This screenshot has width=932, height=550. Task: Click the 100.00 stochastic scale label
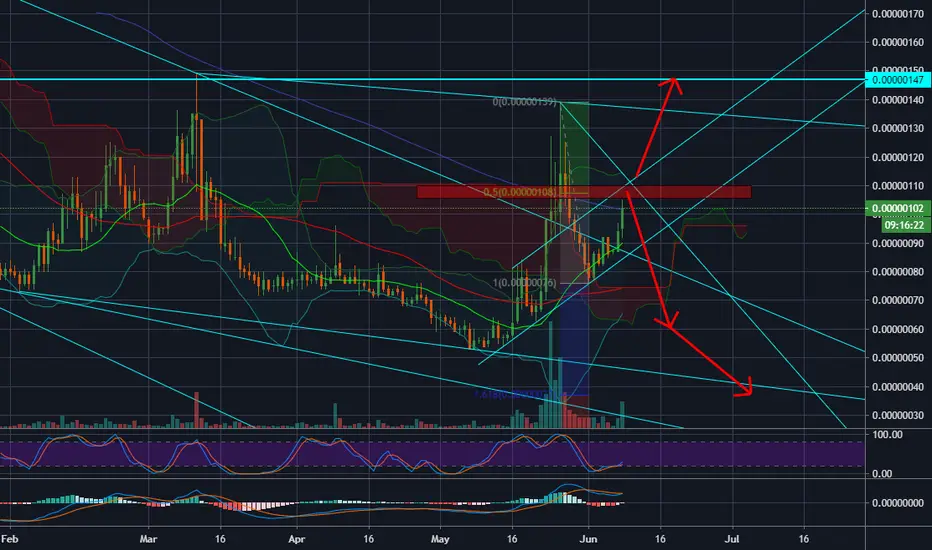(x=887, y=435)
